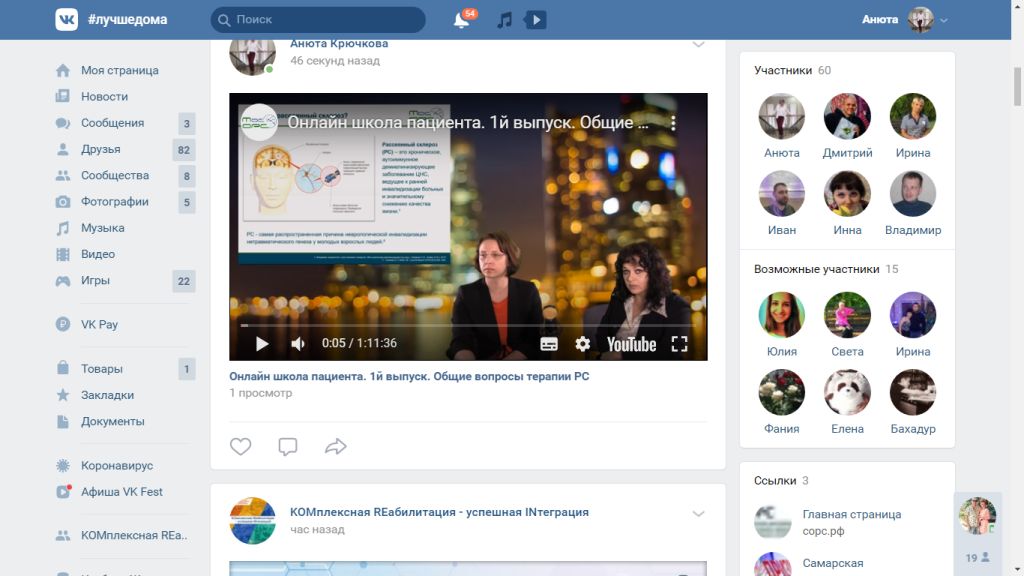Open post options chevron for Анюта Крючкова post
This screenshot has width=1024, height=576.
698,45
